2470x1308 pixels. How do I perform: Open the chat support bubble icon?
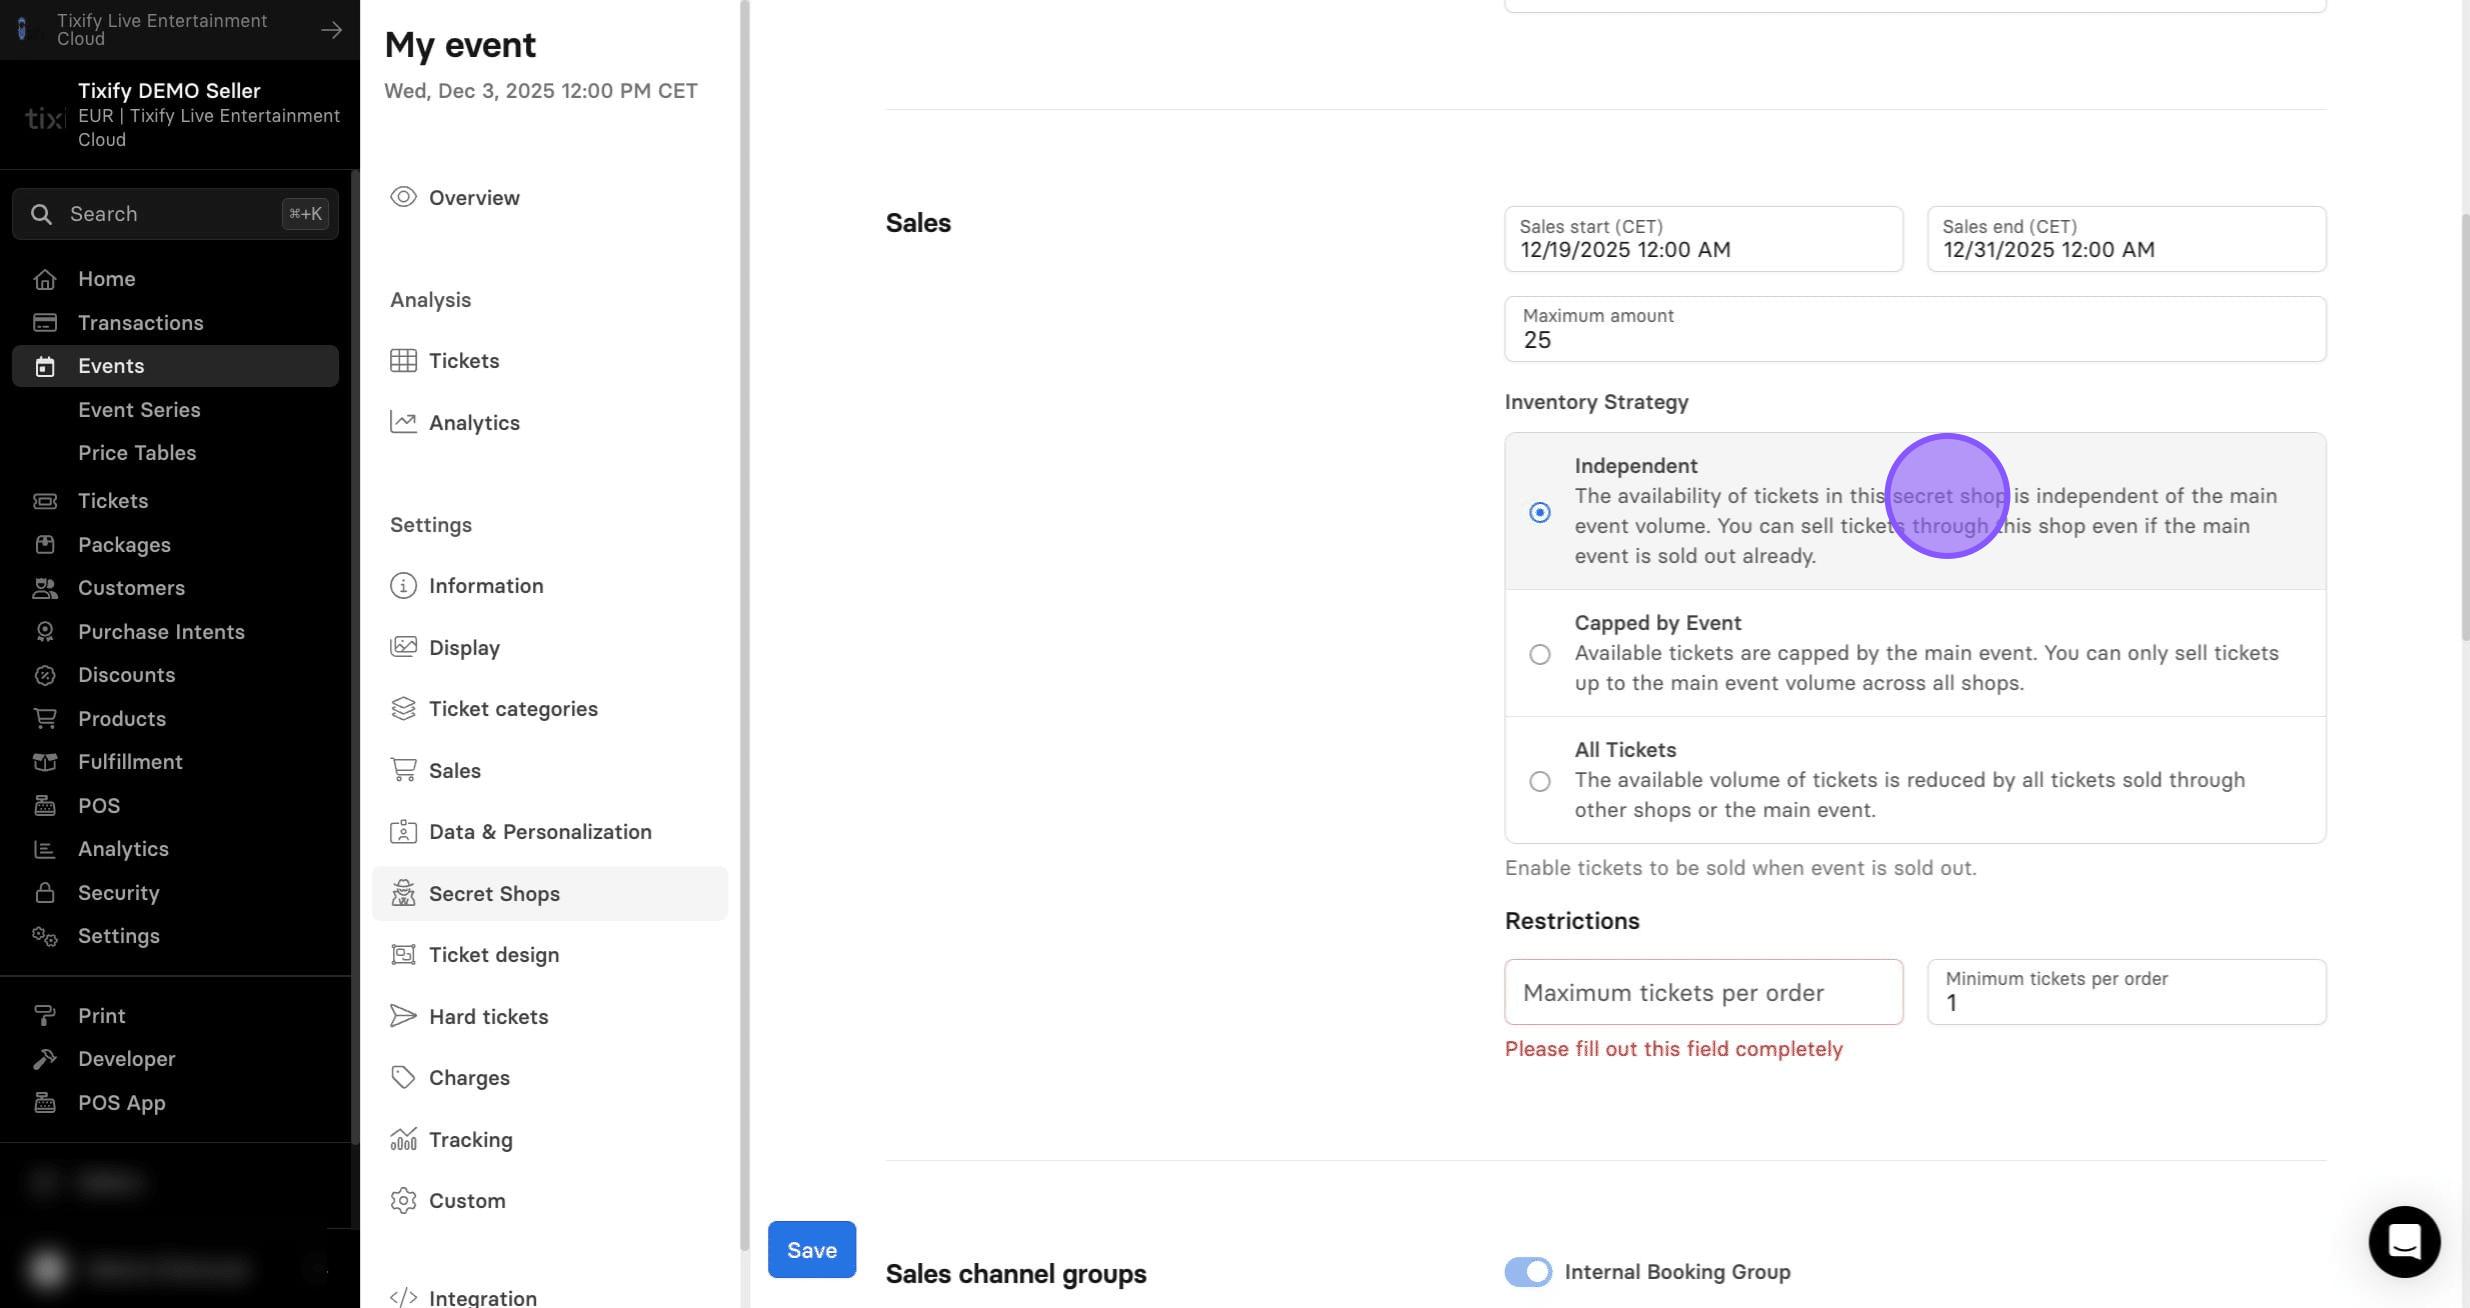2404,1241
